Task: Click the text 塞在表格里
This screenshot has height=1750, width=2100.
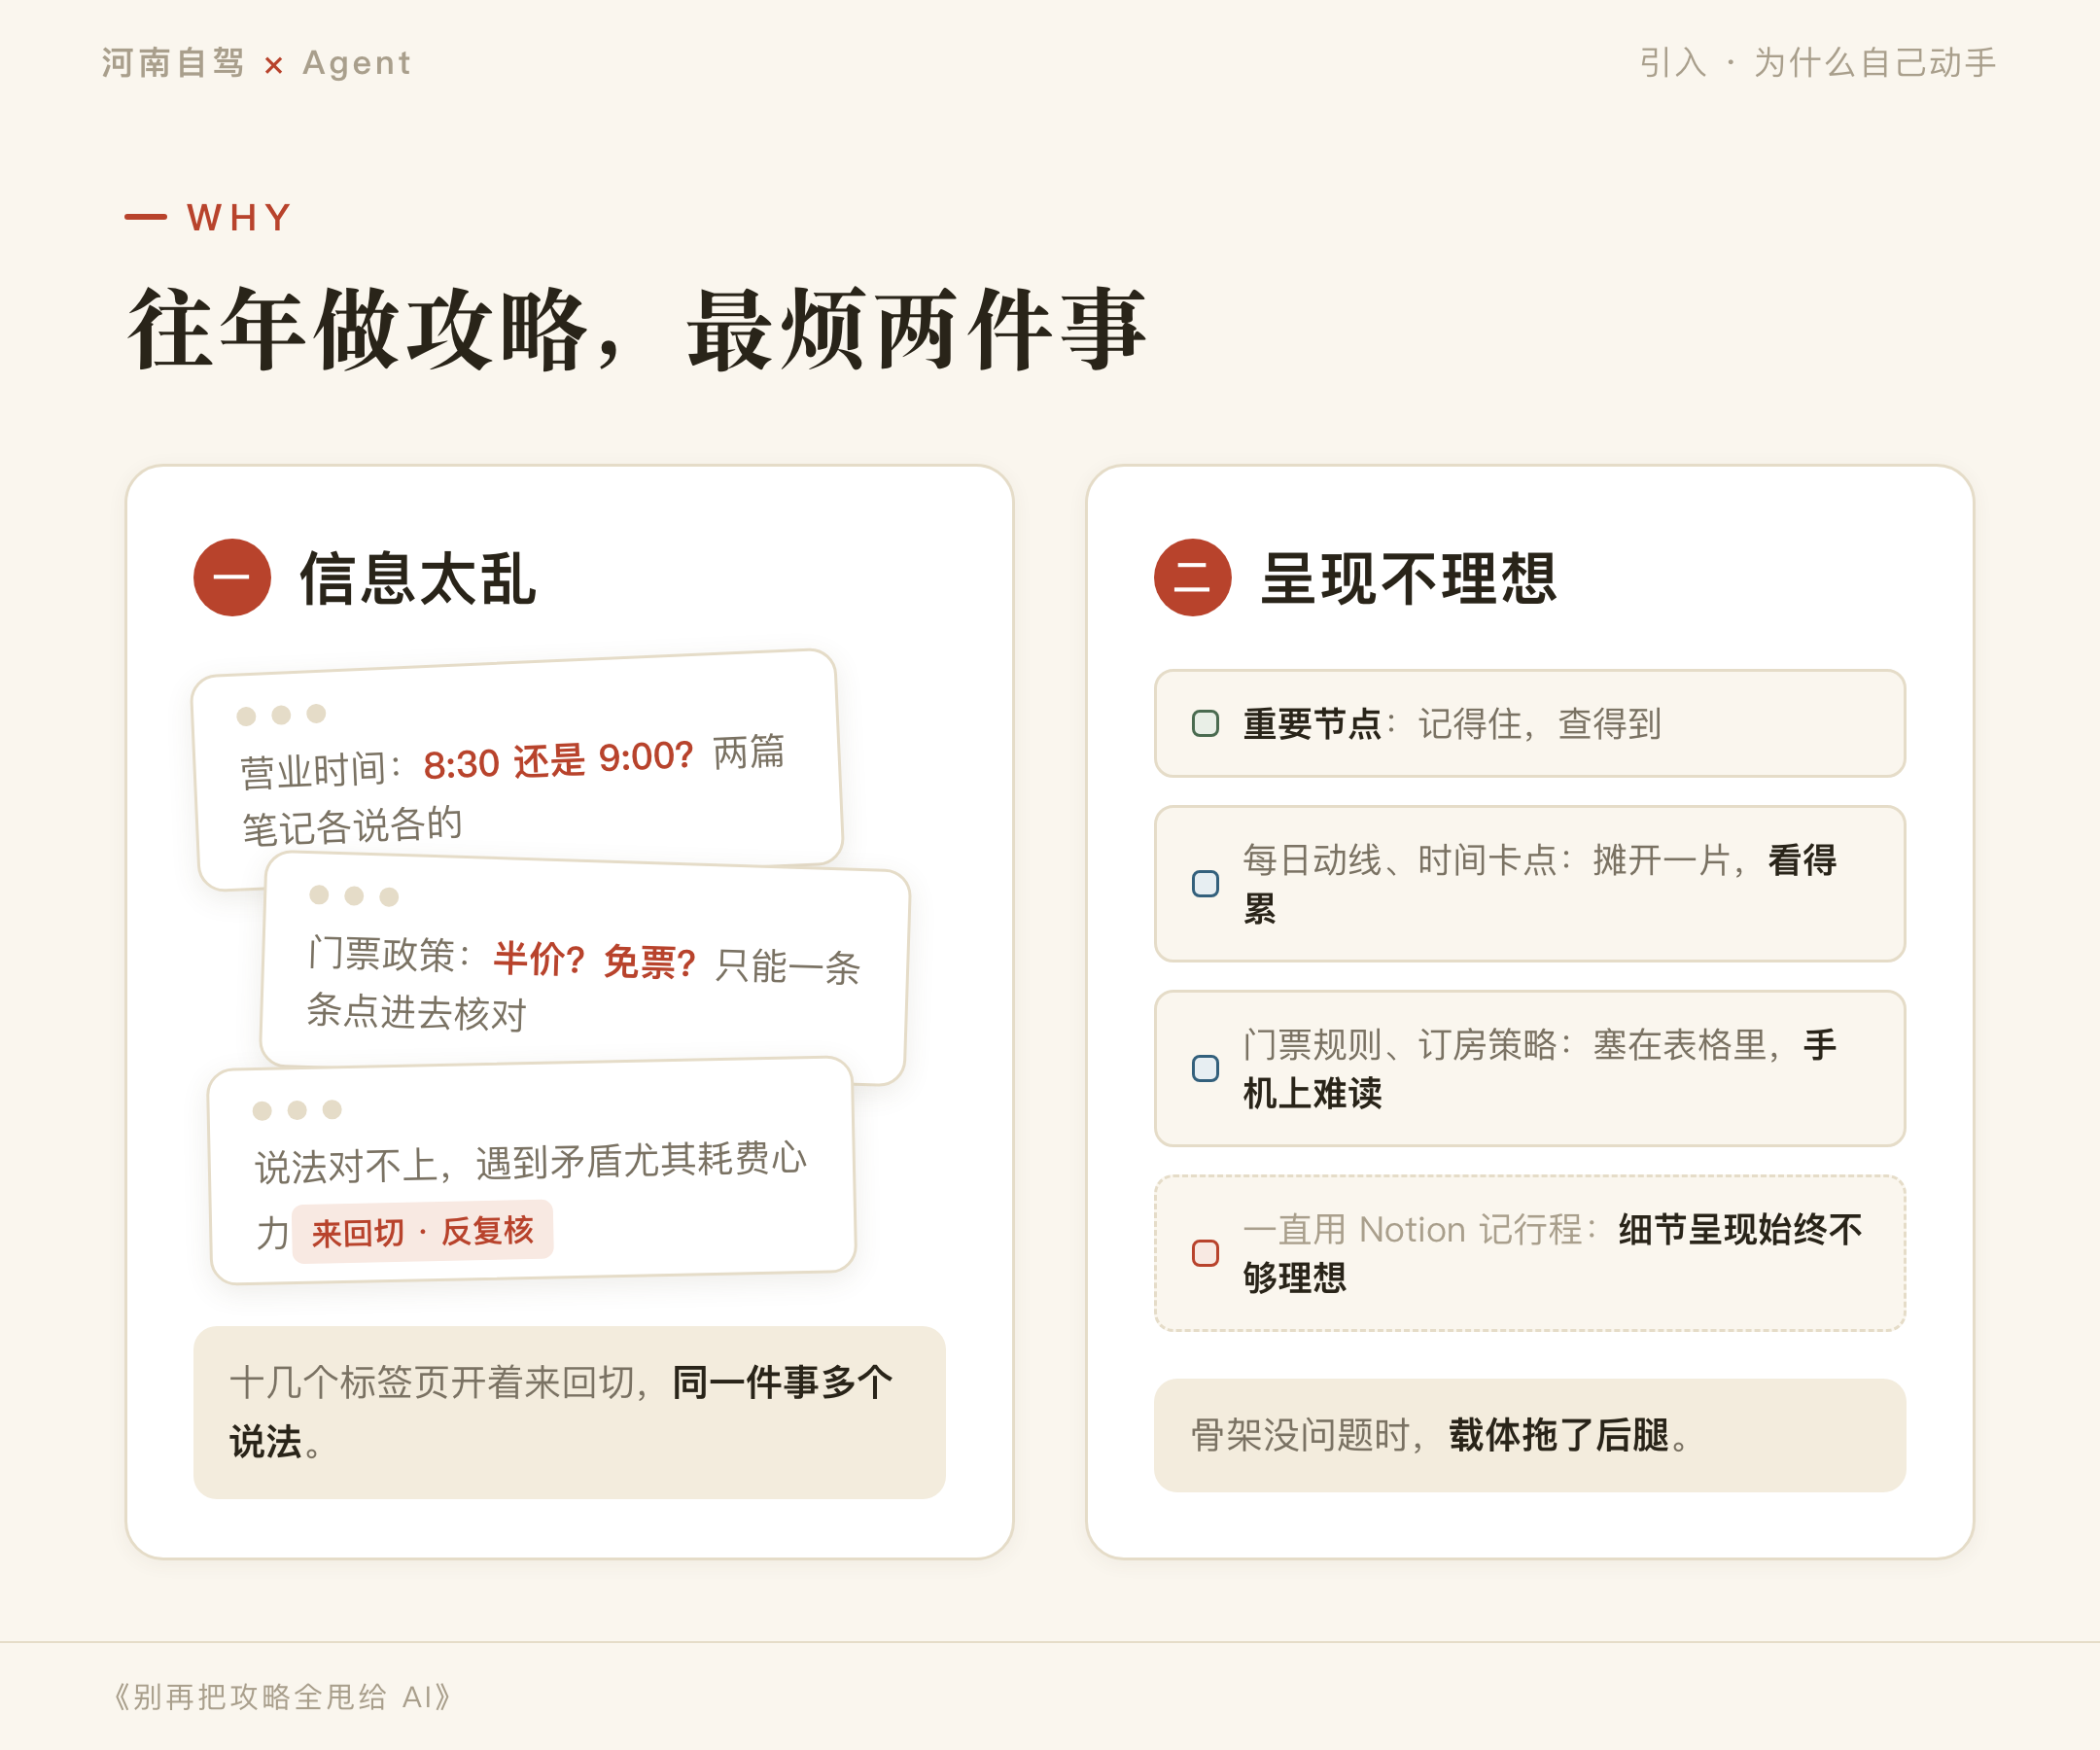Action: tap(1680, 1045)
